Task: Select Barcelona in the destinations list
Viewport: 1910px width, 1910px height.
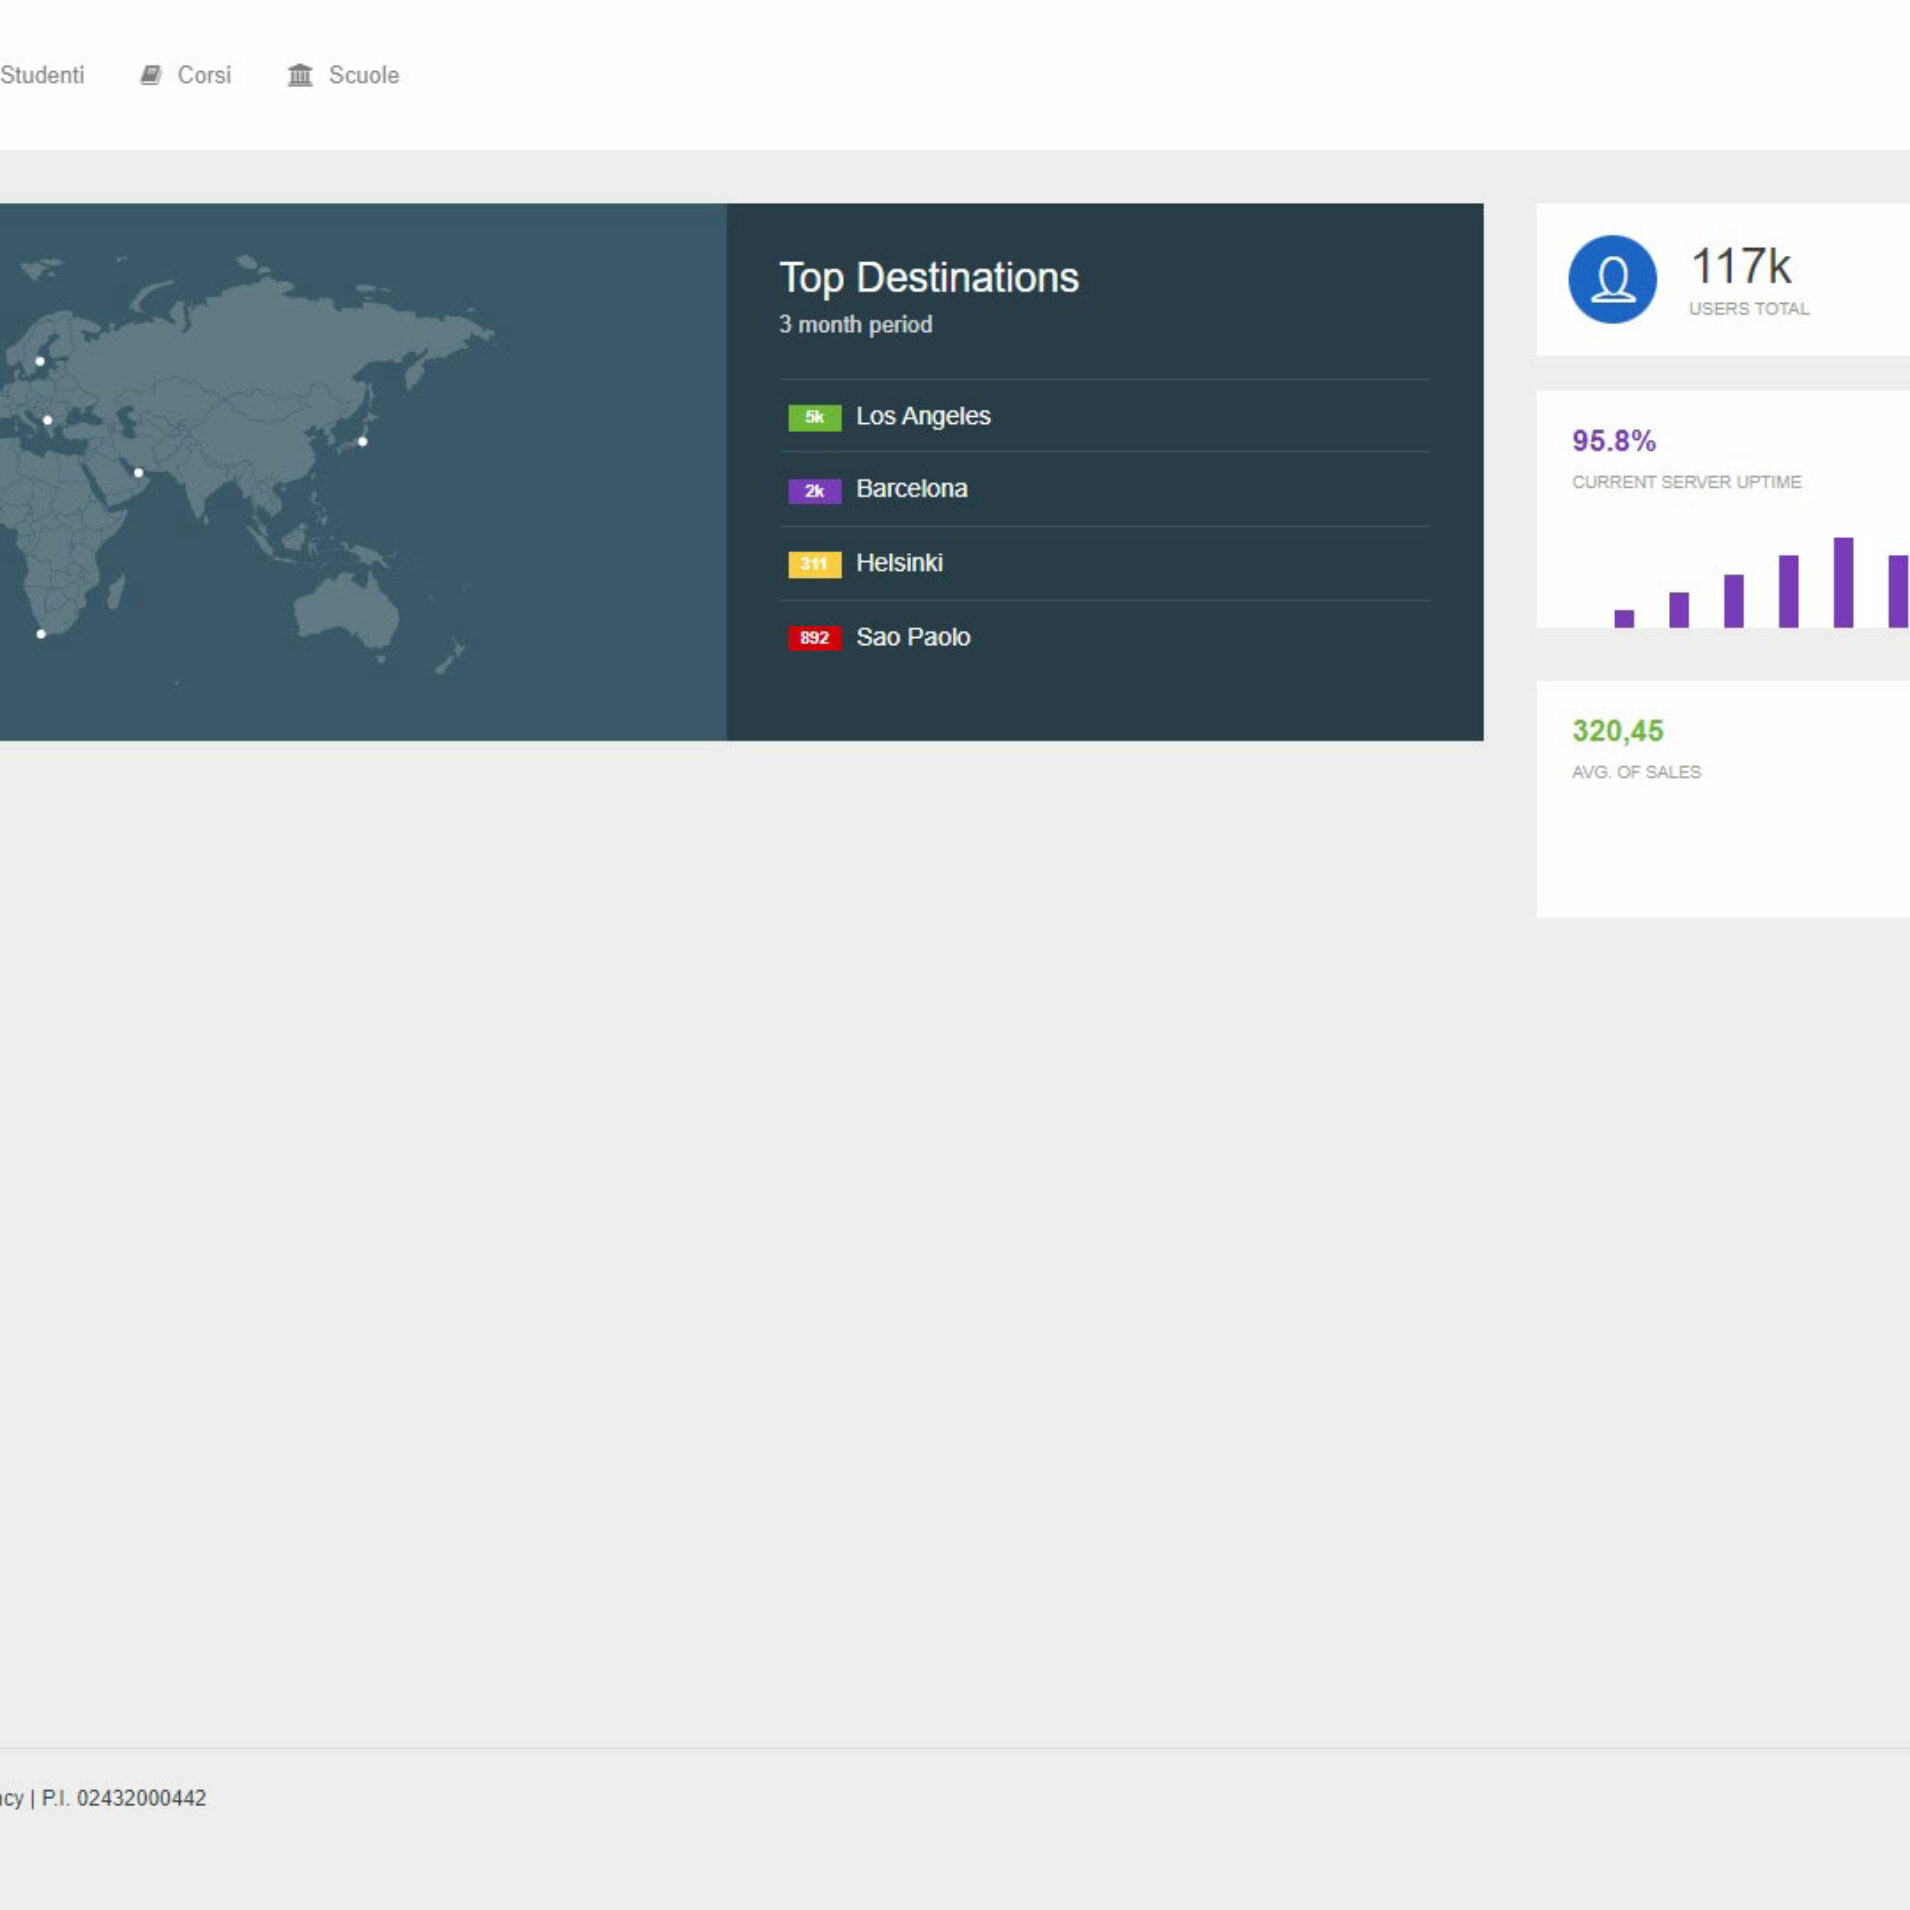Action: coord(911,489)
